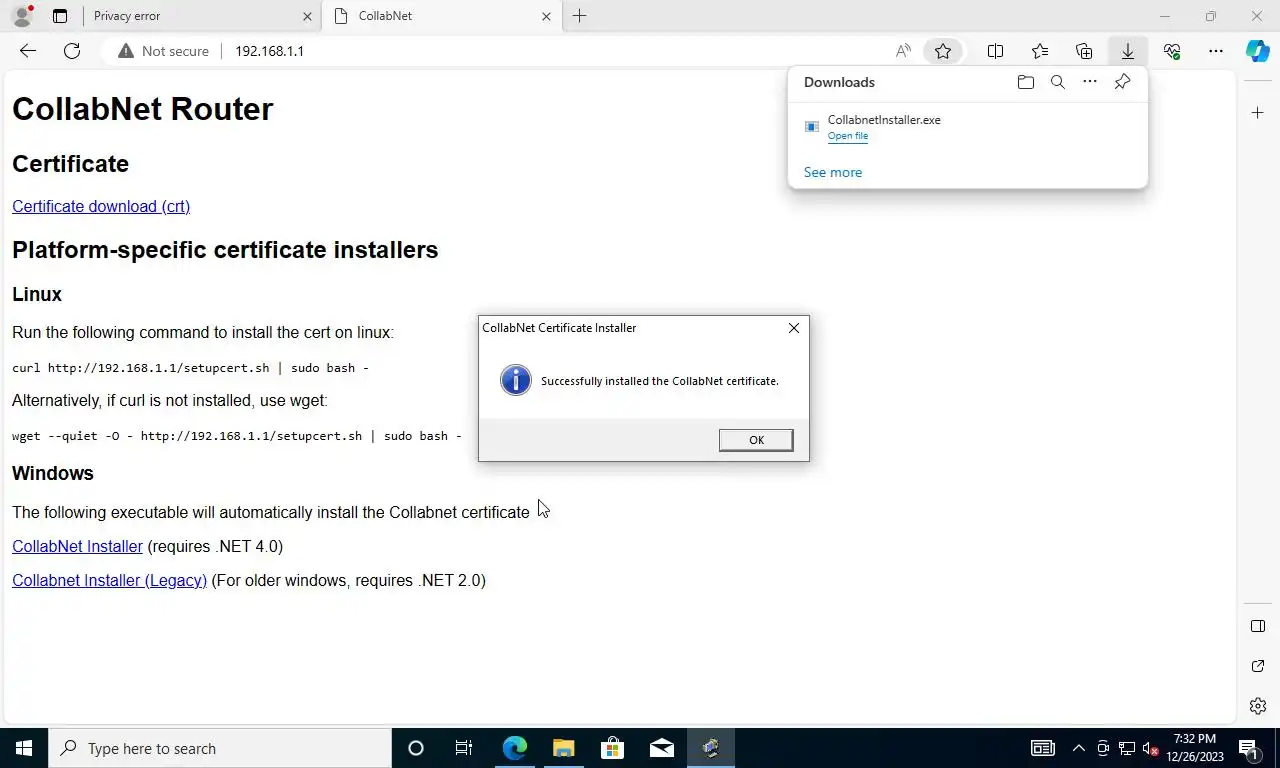Click the success message in the dialog
1280x768 pixels.
[660, 381]
